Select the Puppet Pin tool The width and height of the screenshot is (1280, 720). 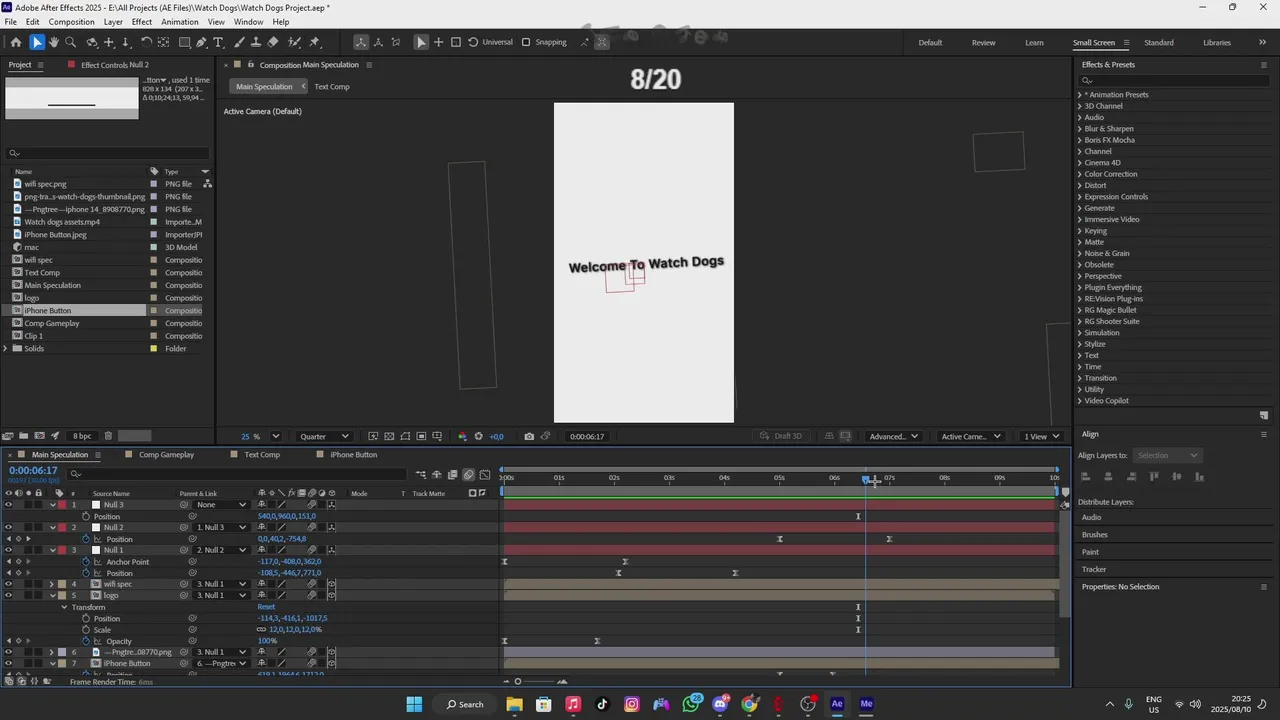[314, 42]
